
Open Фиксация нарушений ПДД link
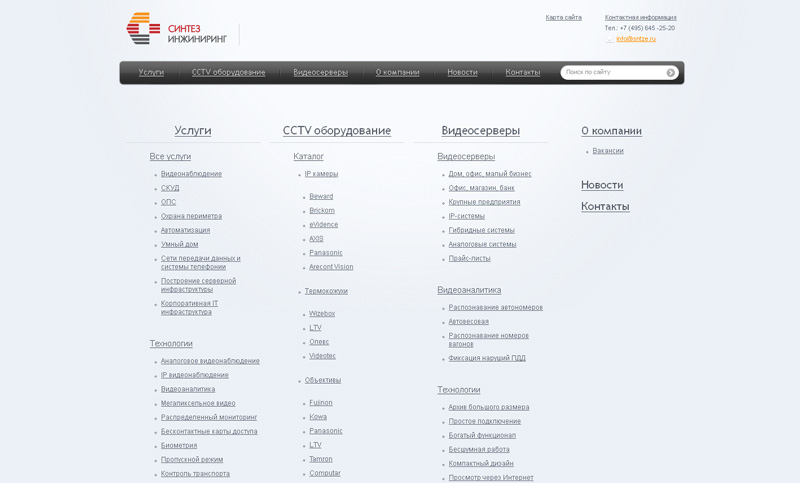(487, 359)
